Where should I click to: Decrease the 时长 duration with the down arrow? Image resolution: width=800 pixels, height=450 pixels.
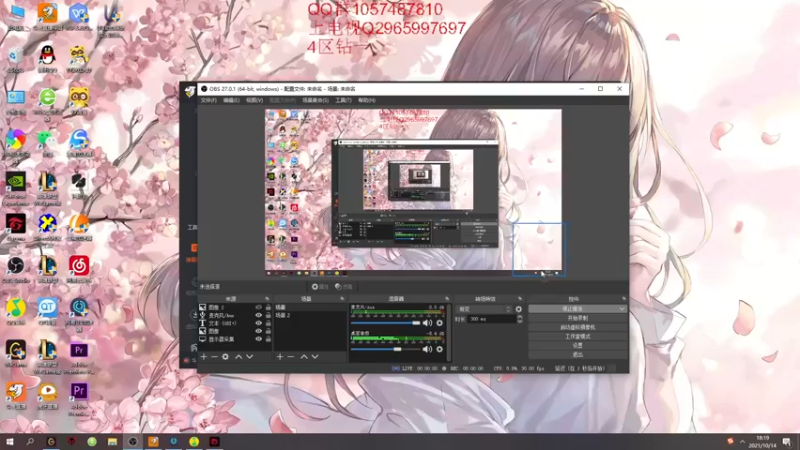click(519, 321)
